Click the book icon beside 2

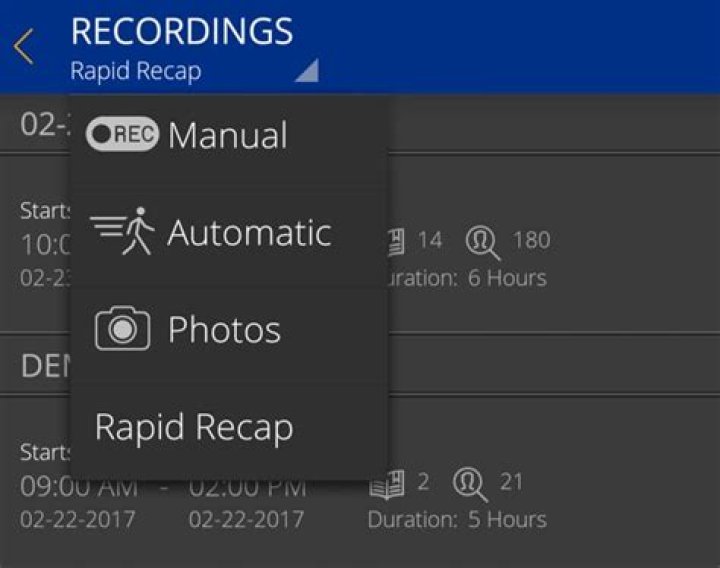387,484
